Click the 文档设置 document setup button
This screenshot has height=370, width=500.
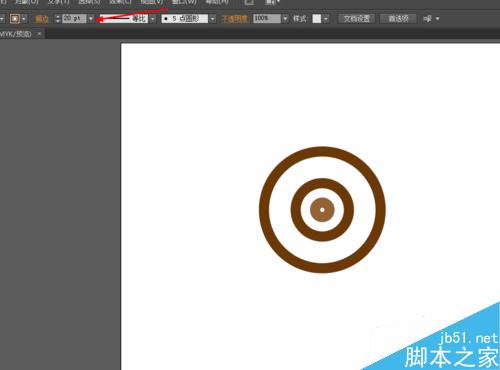click(356, 19)
